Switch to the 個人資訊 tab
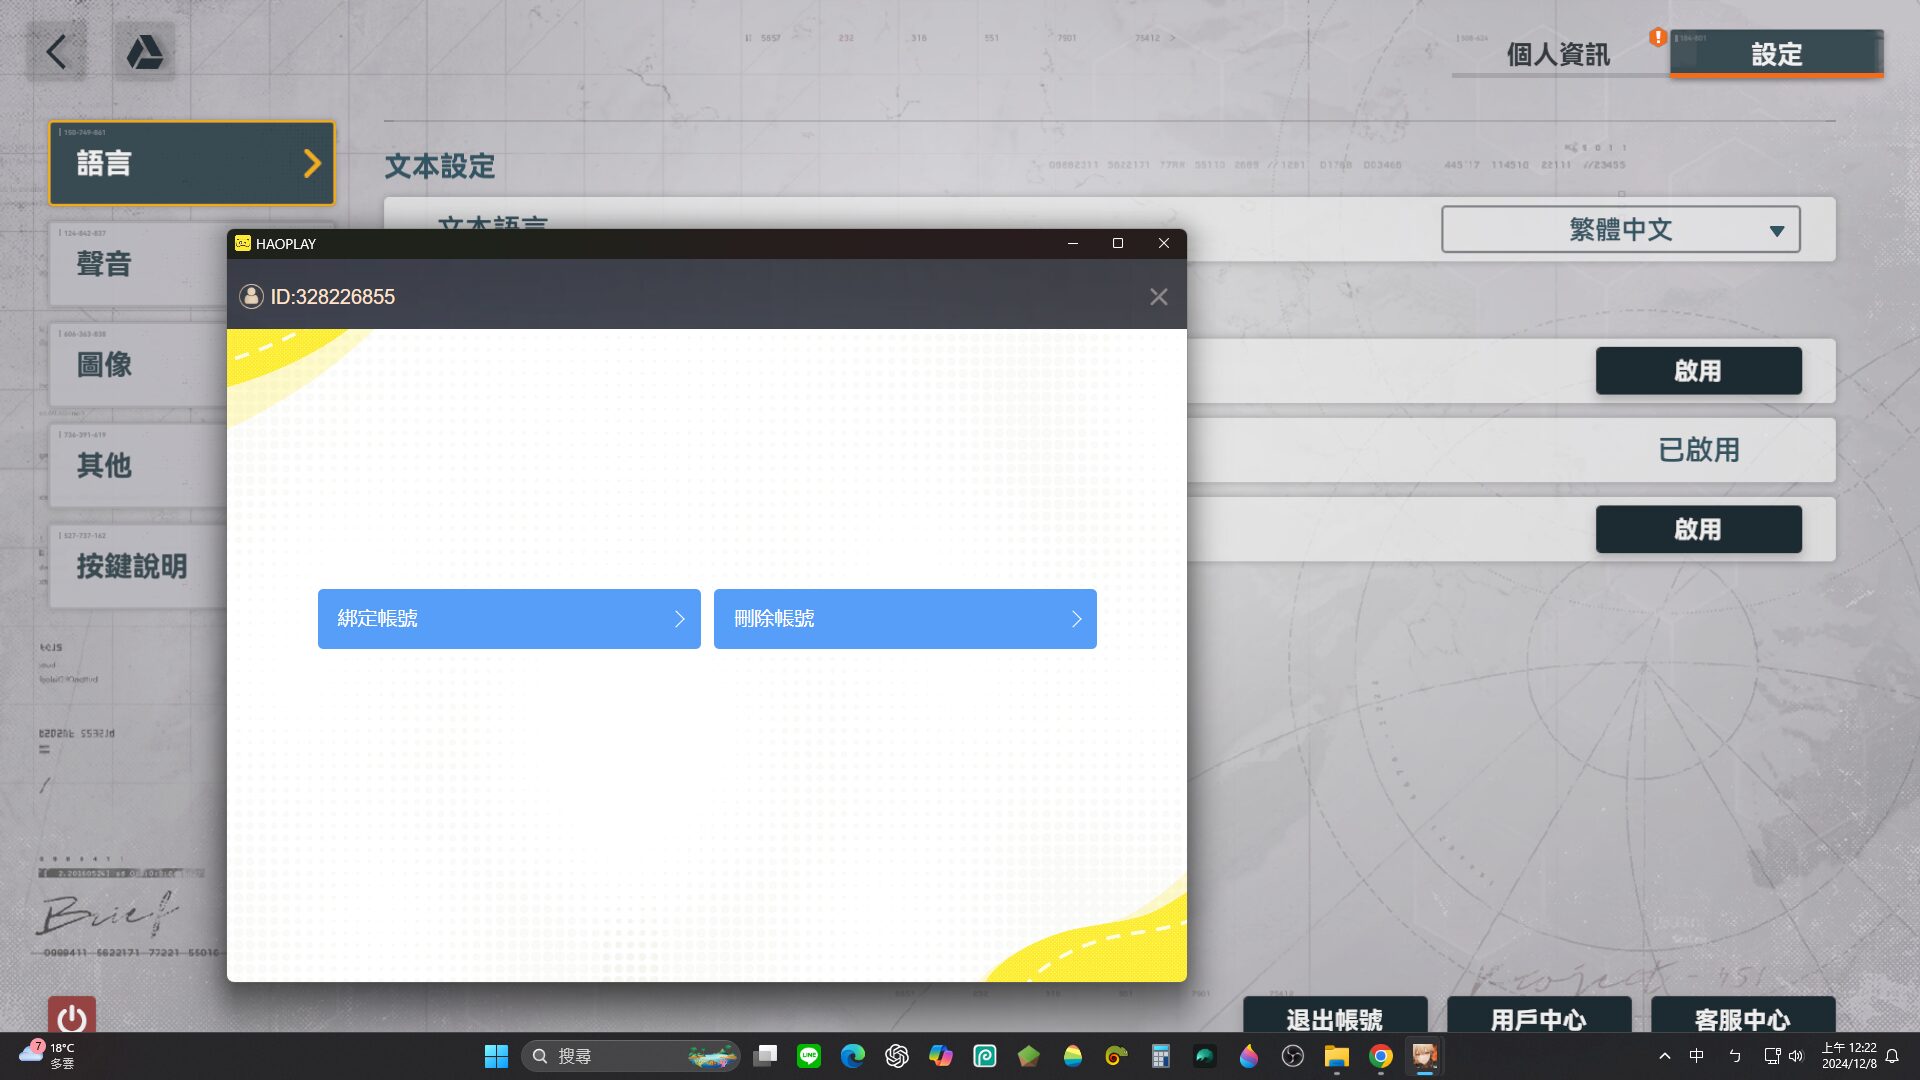1920x1080 pixels. [x=1557, y=54]
